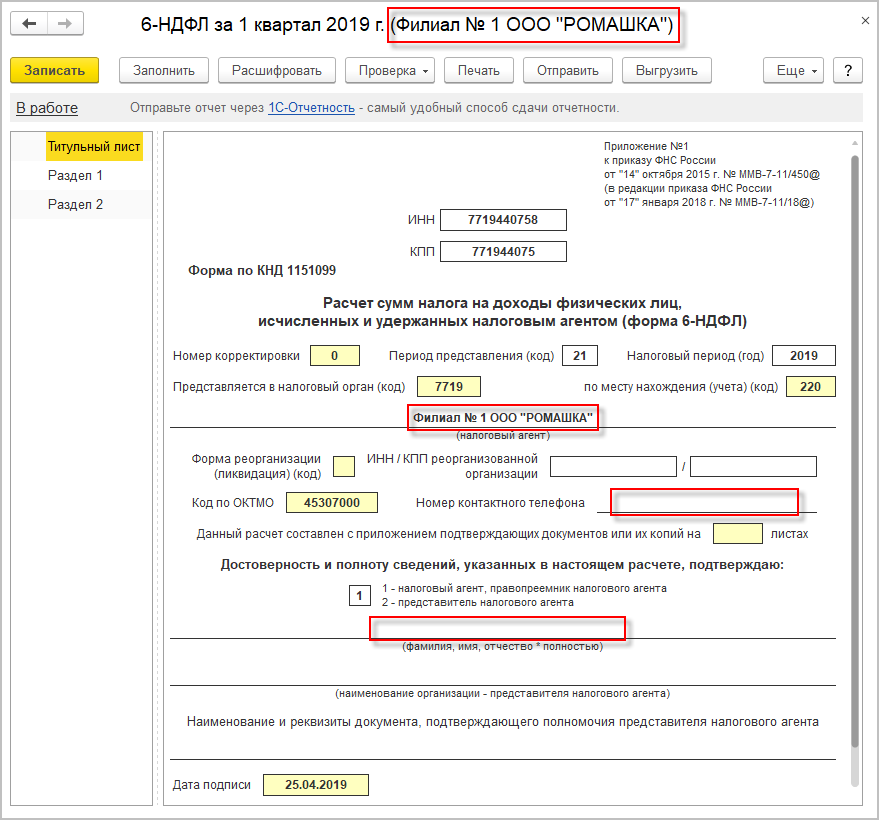879x820 pixels.
Task: Click the Приложение №1 header text
Action: click(646, 146)
